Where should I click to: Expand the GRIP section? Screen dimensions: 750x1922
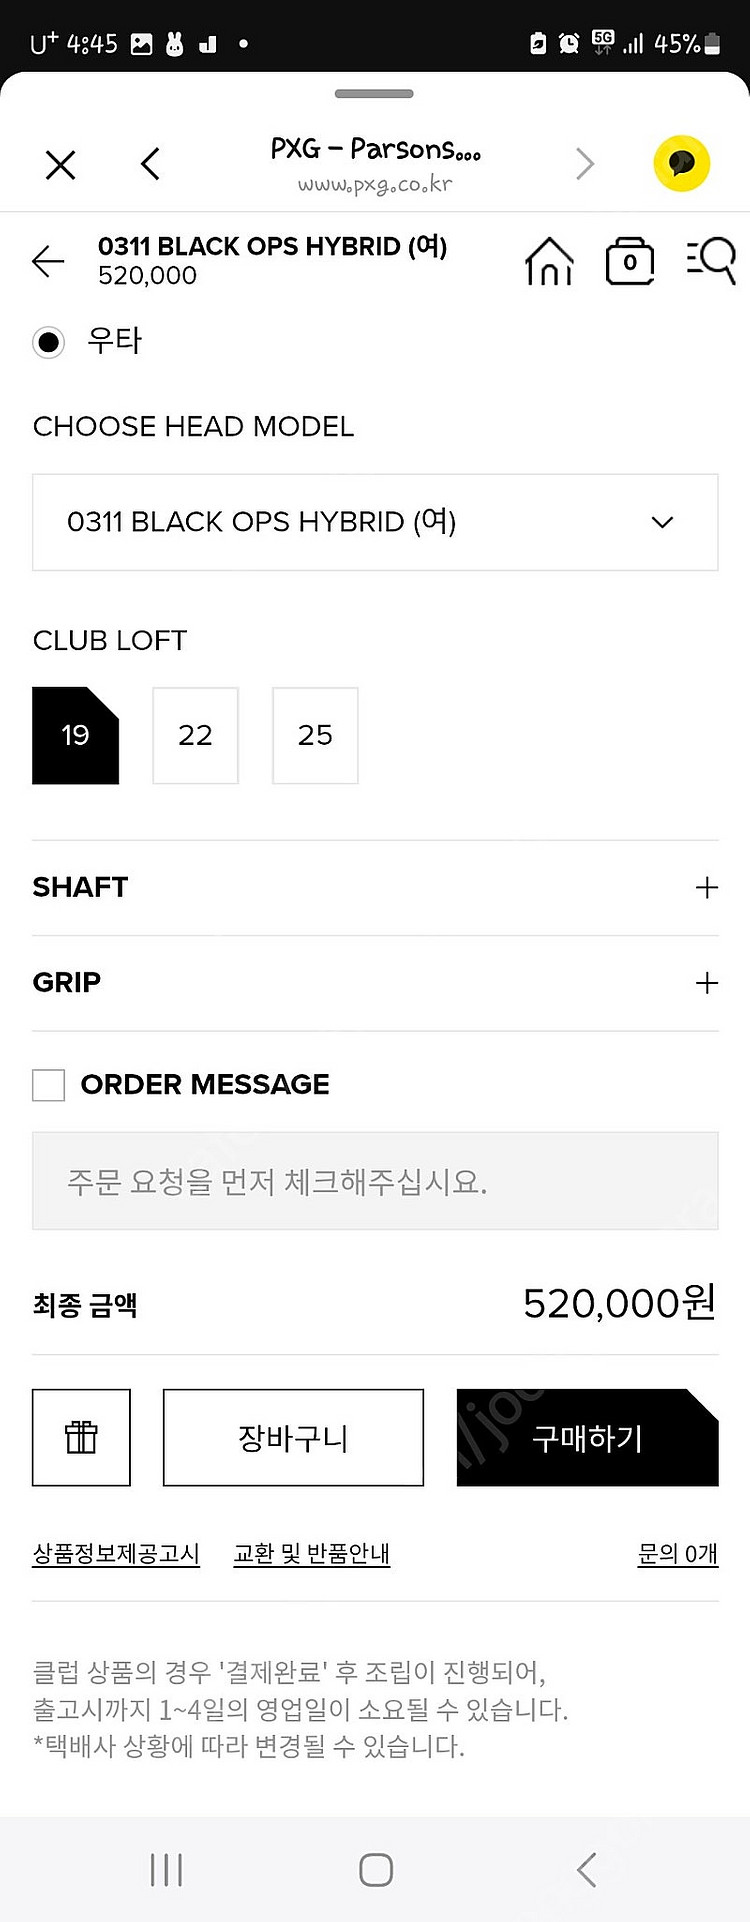pyautogui.click(x=375, y=982)
